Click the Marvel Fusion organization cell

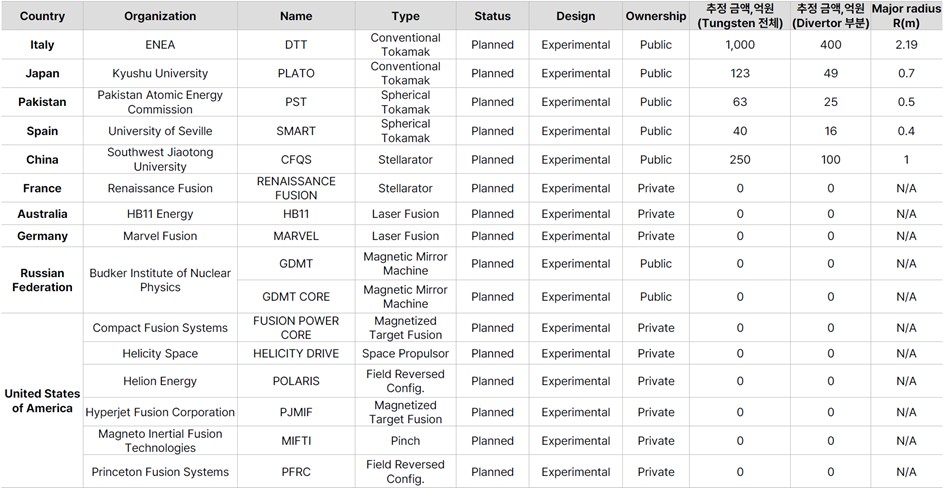click(160, 236)
